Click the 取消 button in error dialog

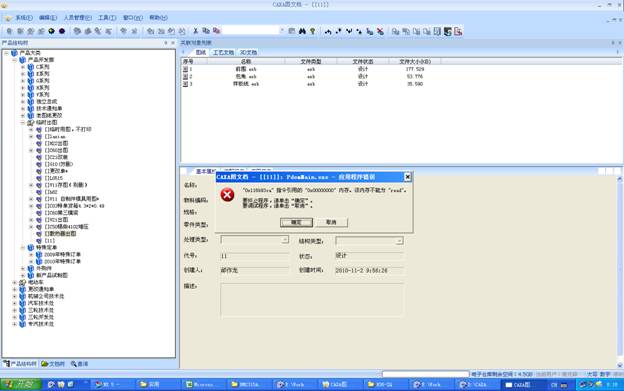[332, 222]
